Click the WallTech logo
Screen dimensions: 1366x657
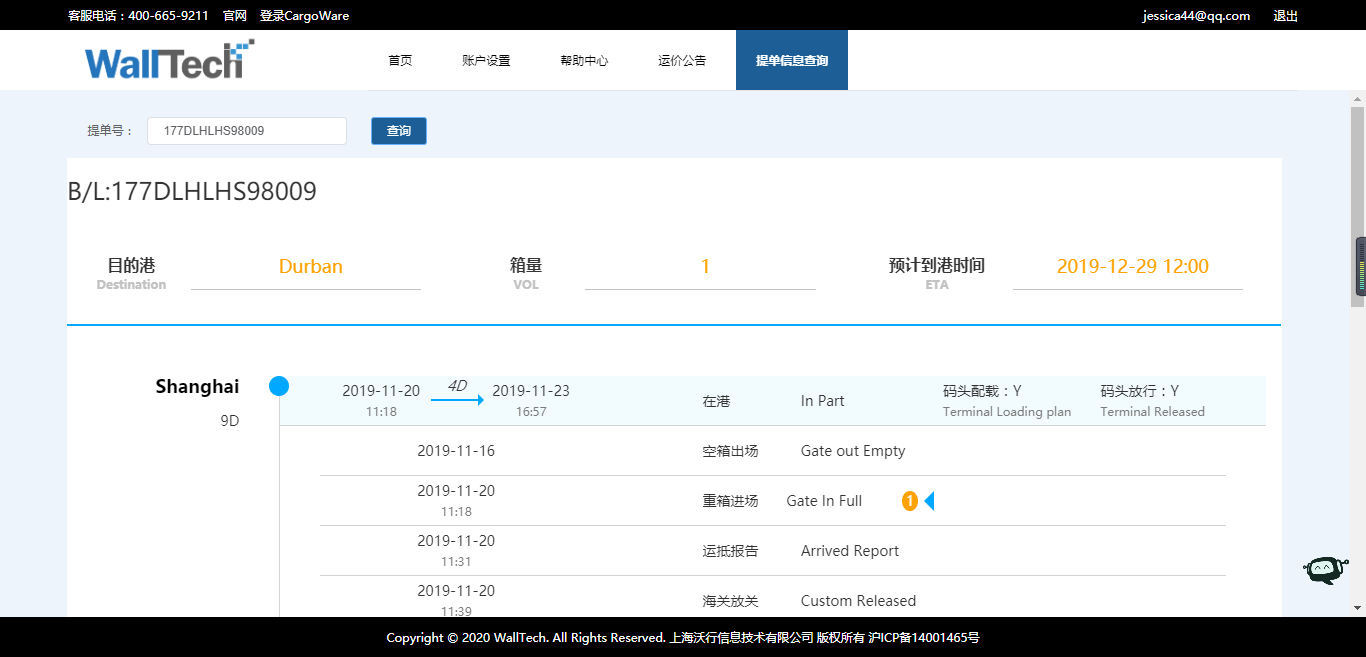[x=168, y=60]
